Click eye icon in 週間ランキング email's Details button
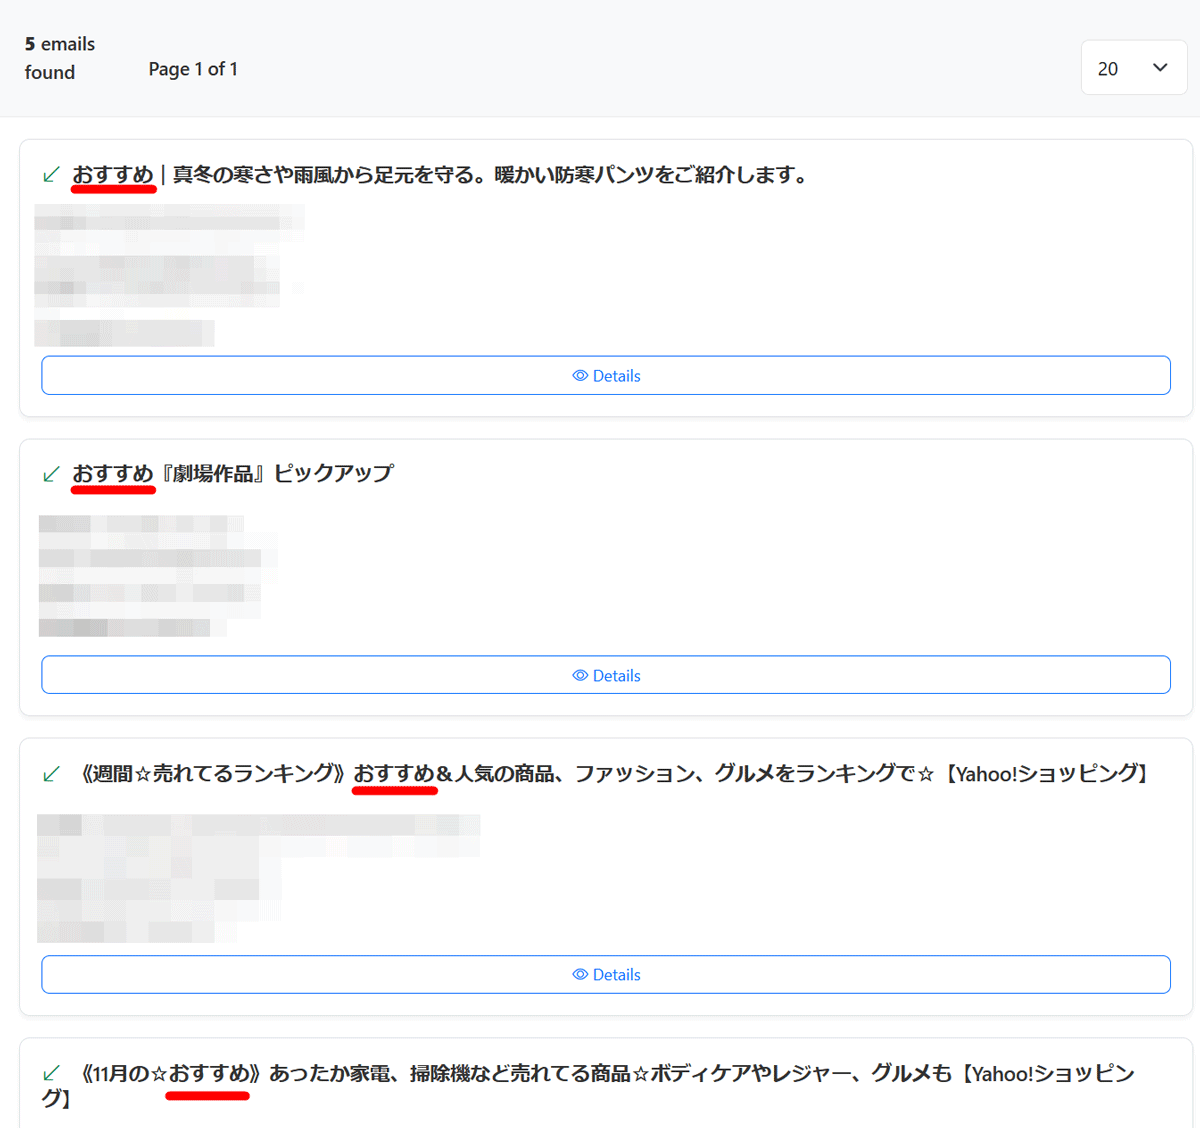Viewport: 1200px width, 1128px height. pyautogui.click(x=579, y=975)
